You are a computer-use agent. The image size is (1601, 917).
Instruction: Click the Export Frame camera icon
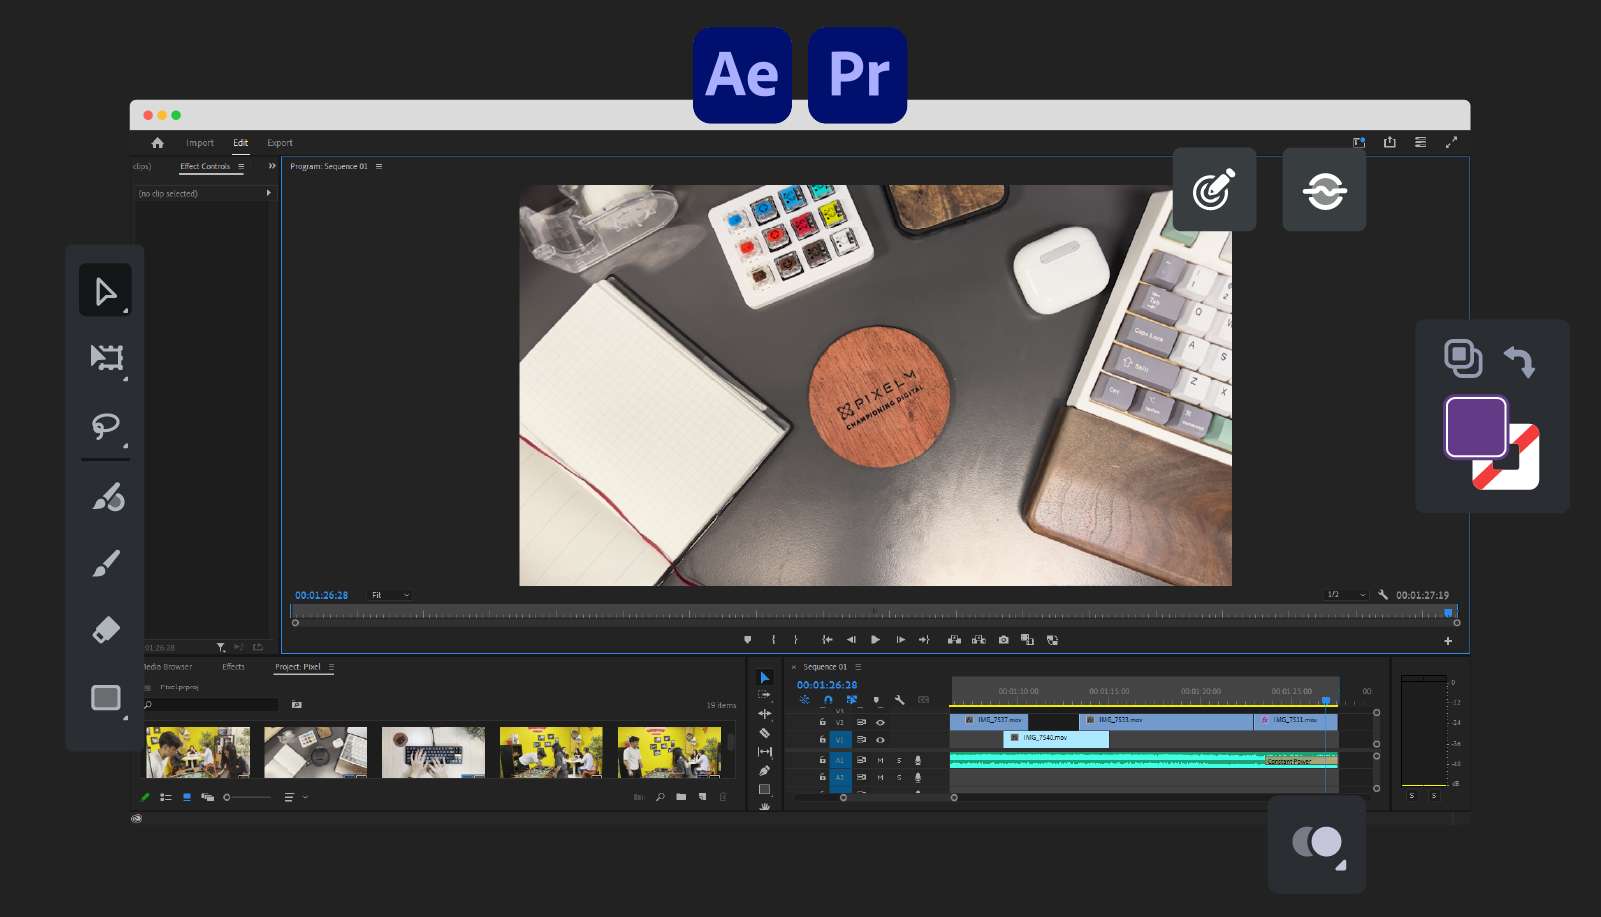tap(1003, 640)
